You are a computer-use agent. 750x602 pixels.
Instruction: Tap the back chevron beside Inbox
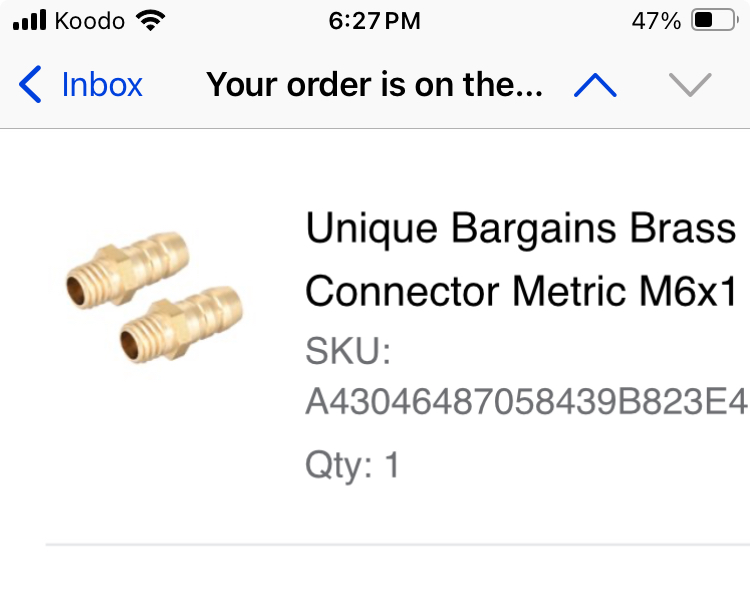point(31,85)
